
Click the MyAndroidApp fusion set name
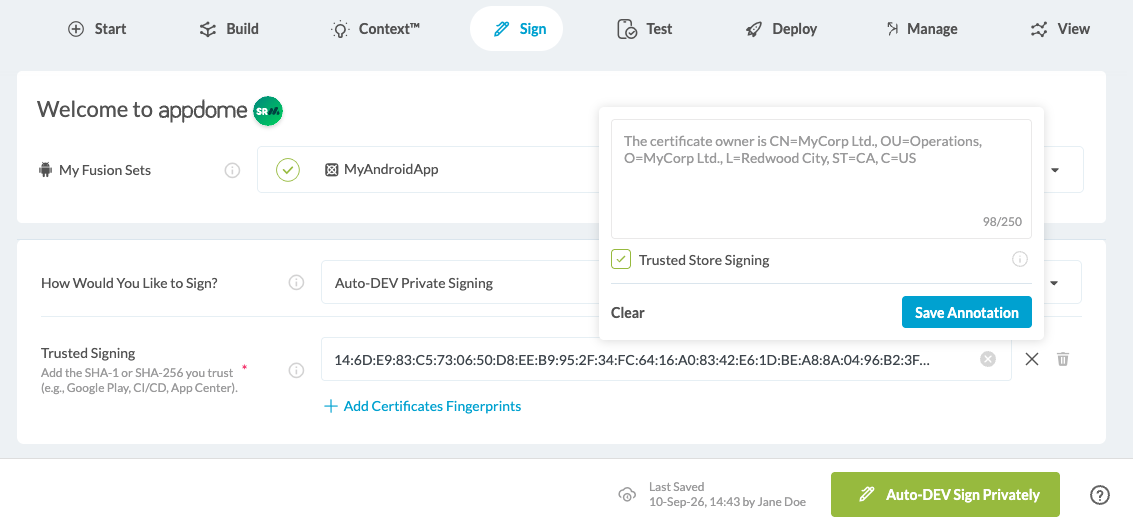coord(391,170)
